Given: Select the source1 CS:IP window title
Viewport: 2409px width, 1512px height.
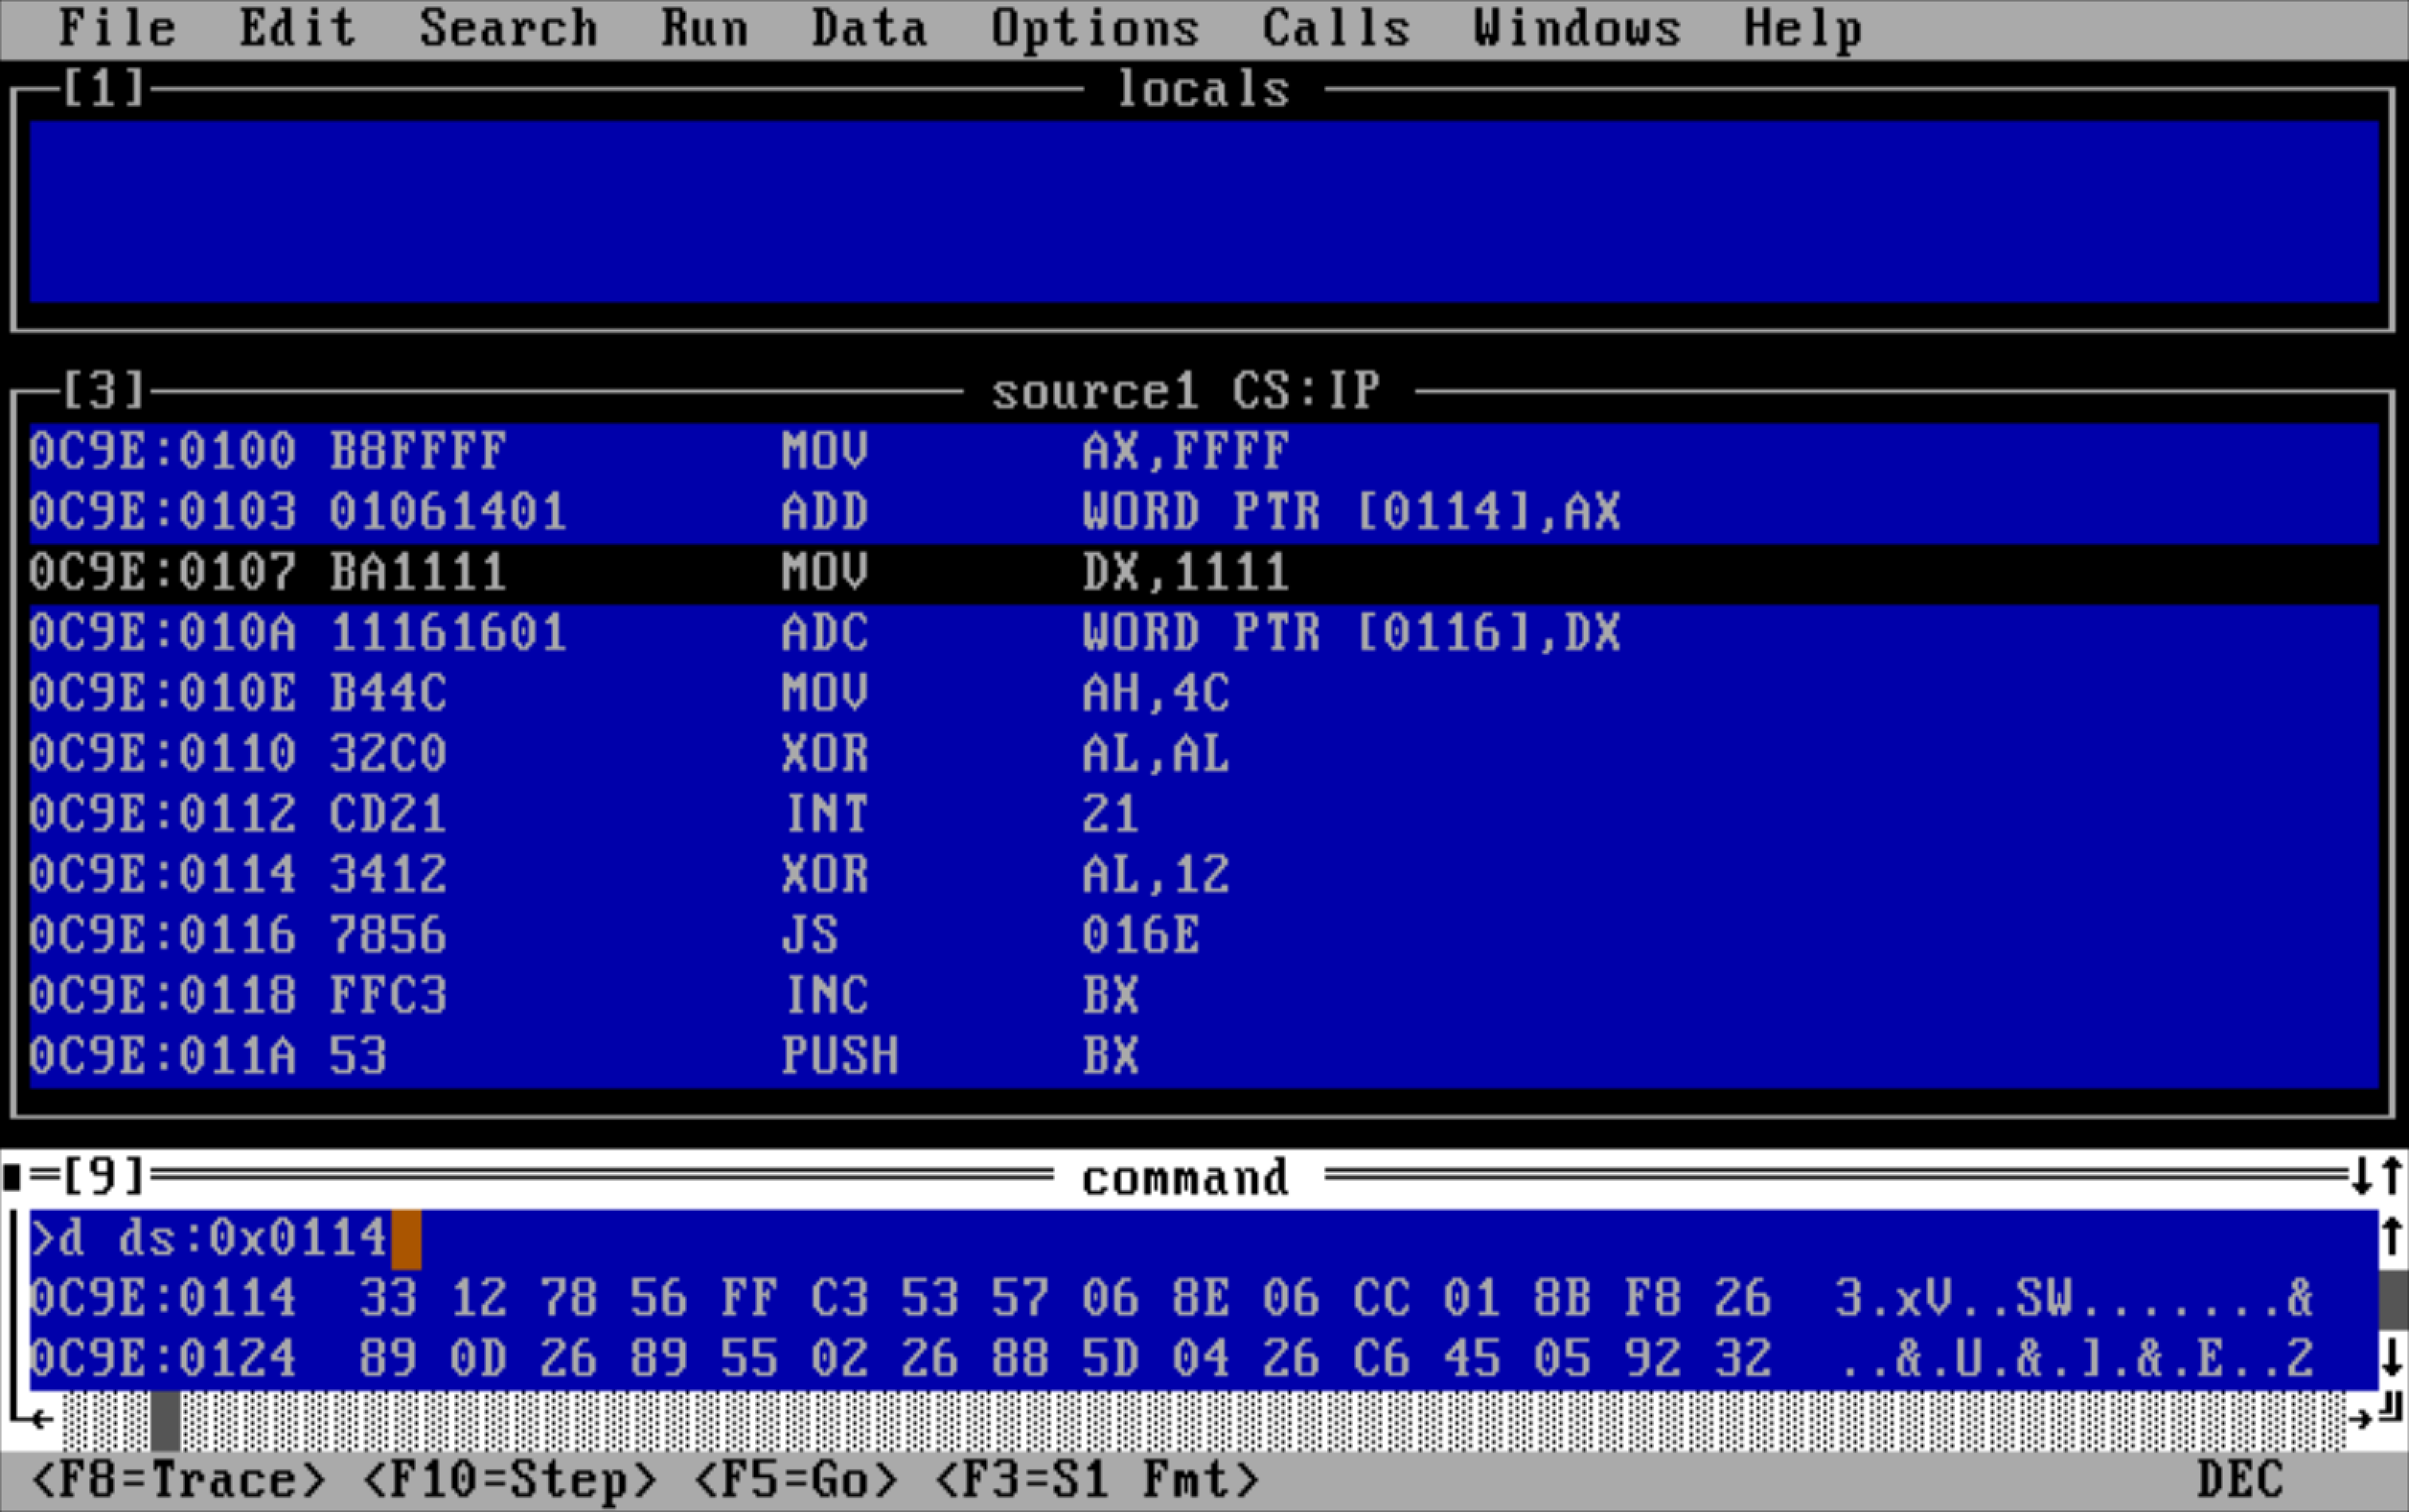Looking at the screenshot, I should pyautogui.click(x=1186, y=391).
